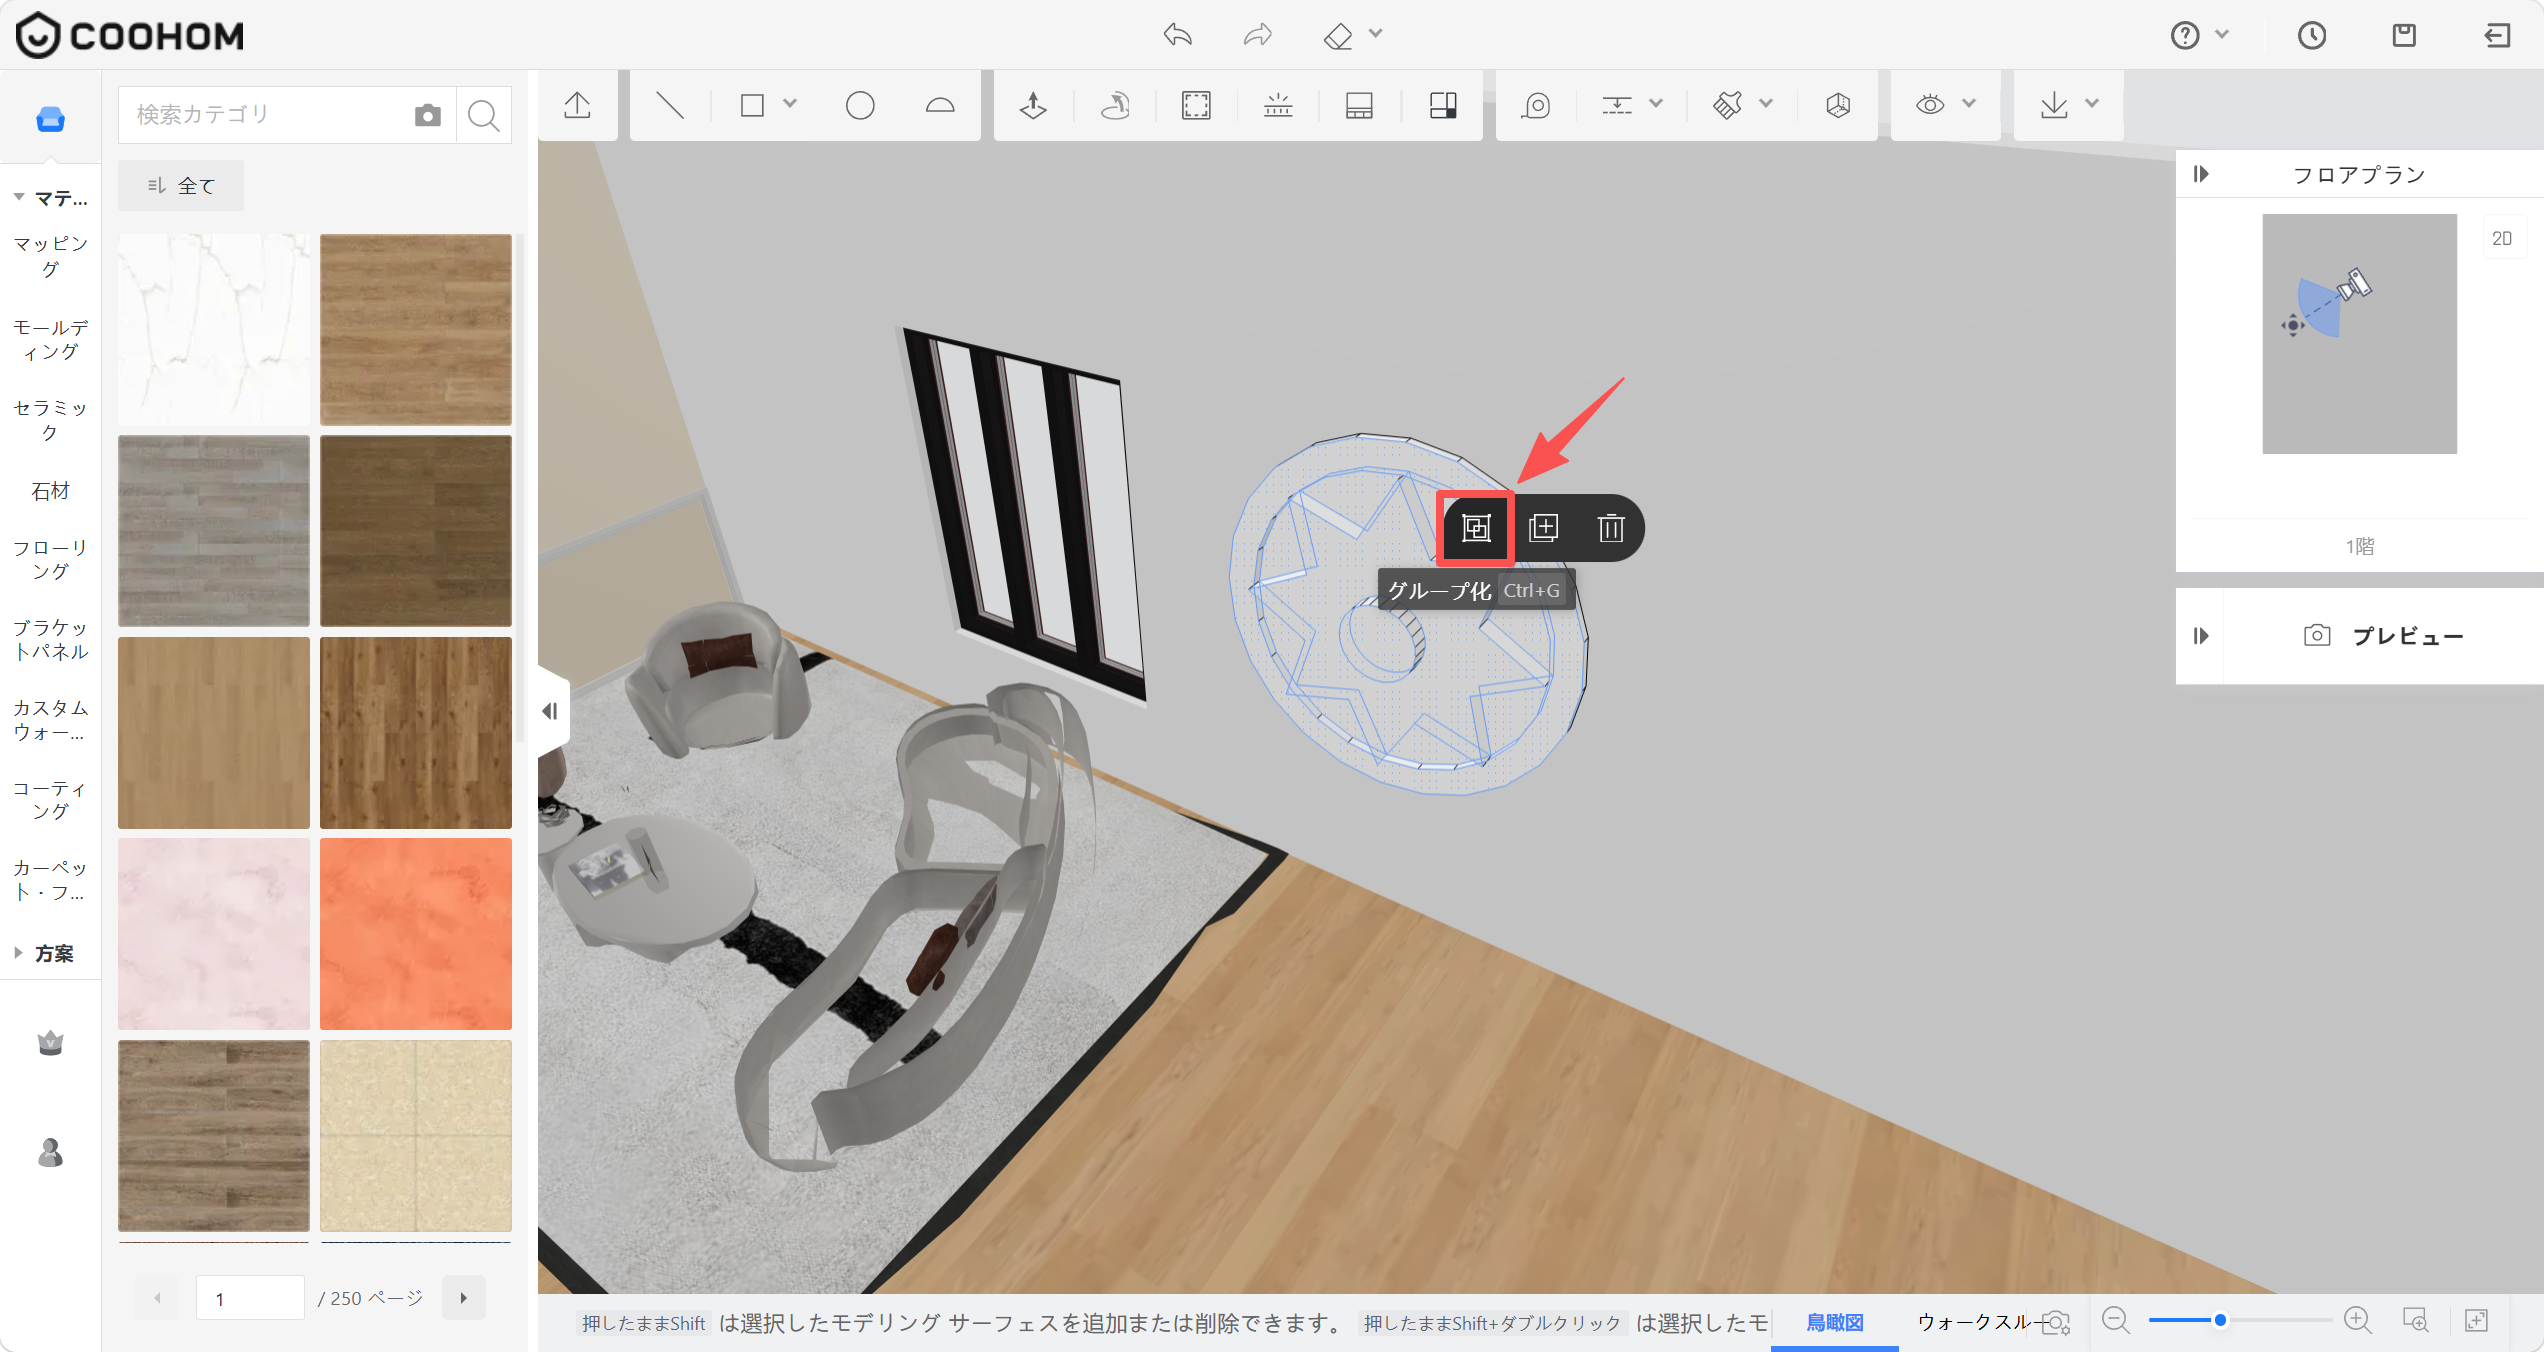Select the マッピング category
Image resolution: width=2544 pixels, height=1352 pixels.
(50, 256)
